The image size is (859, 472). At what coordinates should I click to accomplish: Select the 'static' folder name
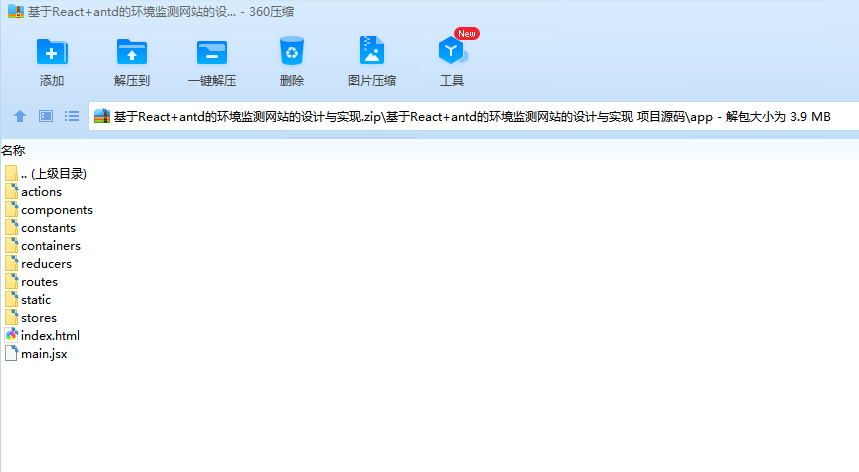pos(36,300)
